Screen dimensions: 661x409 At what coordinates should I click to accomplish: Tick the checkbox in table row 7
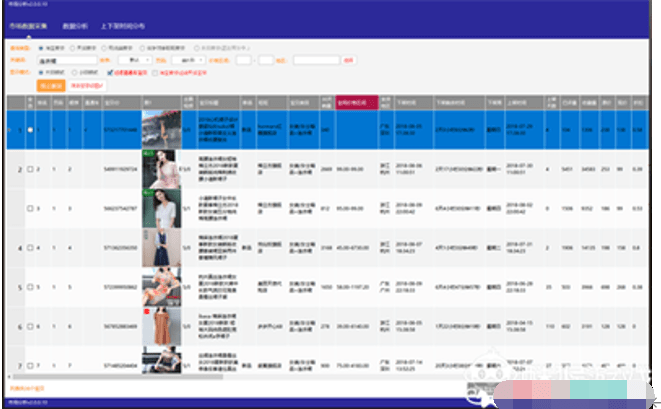pyautogui.click(x=30, y=366)
